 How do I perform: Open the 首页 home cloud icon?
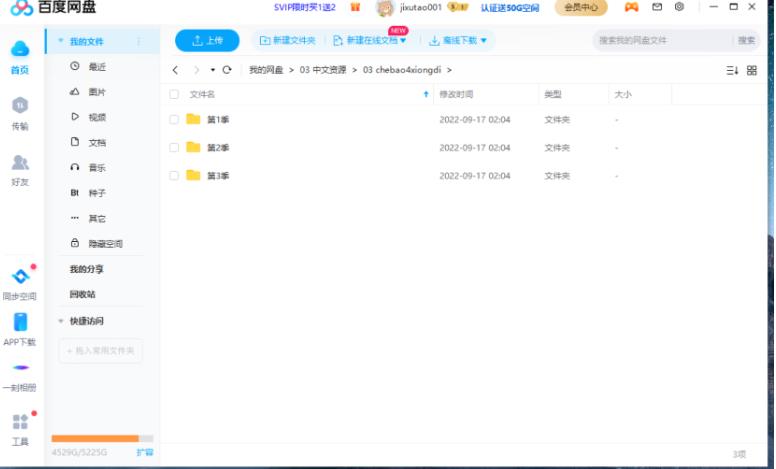[20, 49]
